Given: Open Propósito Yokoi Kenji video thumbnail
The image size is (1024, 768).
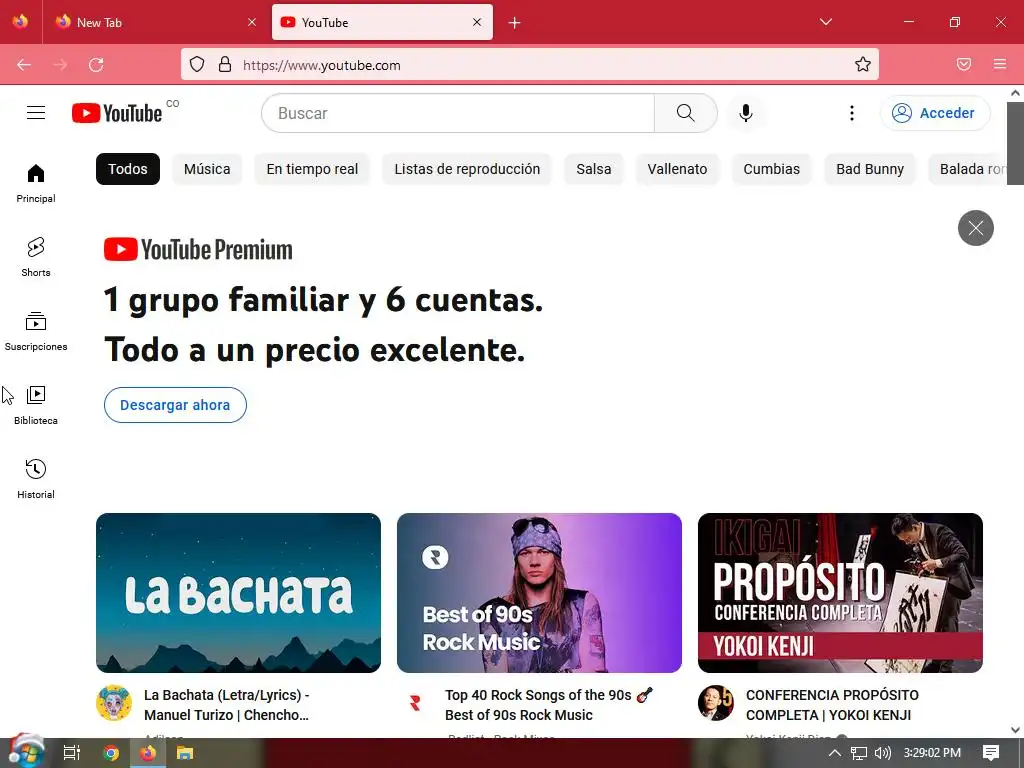Looking at the screenshot, I should (840, 593).
